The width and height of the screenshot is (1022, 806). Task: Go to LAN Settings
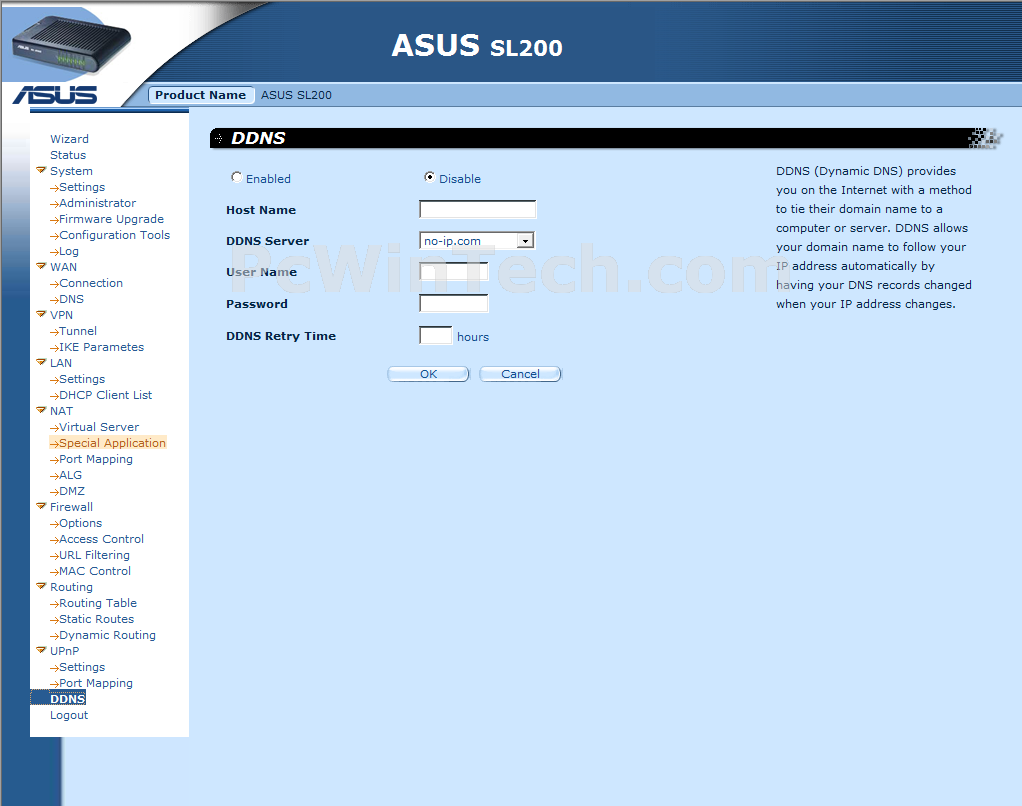coord(82,379)
